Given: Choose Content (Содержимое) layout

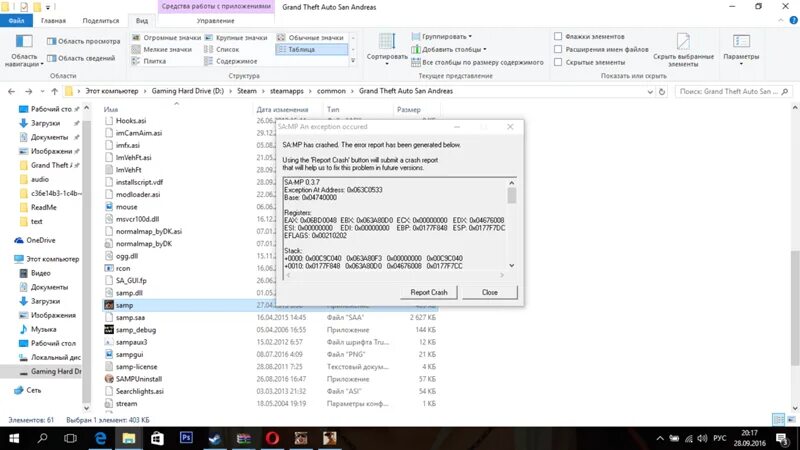Looking at the screenshot, I should coord(231,61).
